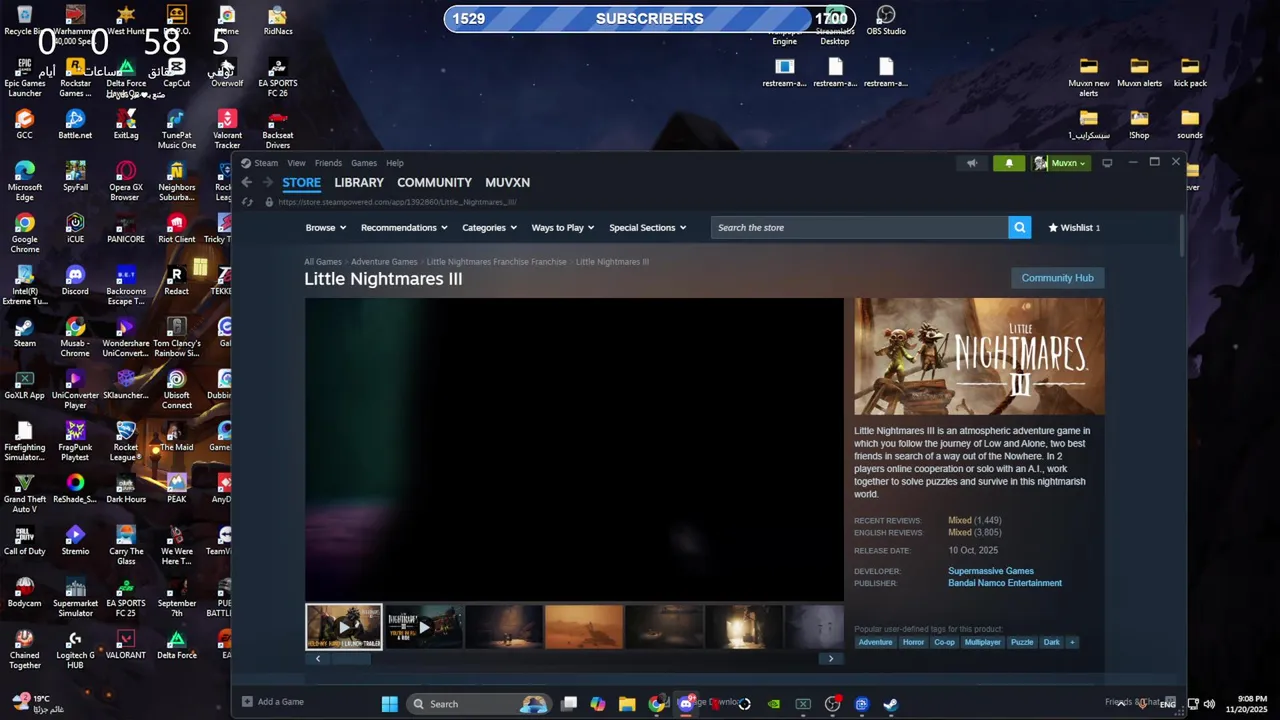Select the Puzzle tag
The image size is (1280, 720).
[x=1022, y=642]
